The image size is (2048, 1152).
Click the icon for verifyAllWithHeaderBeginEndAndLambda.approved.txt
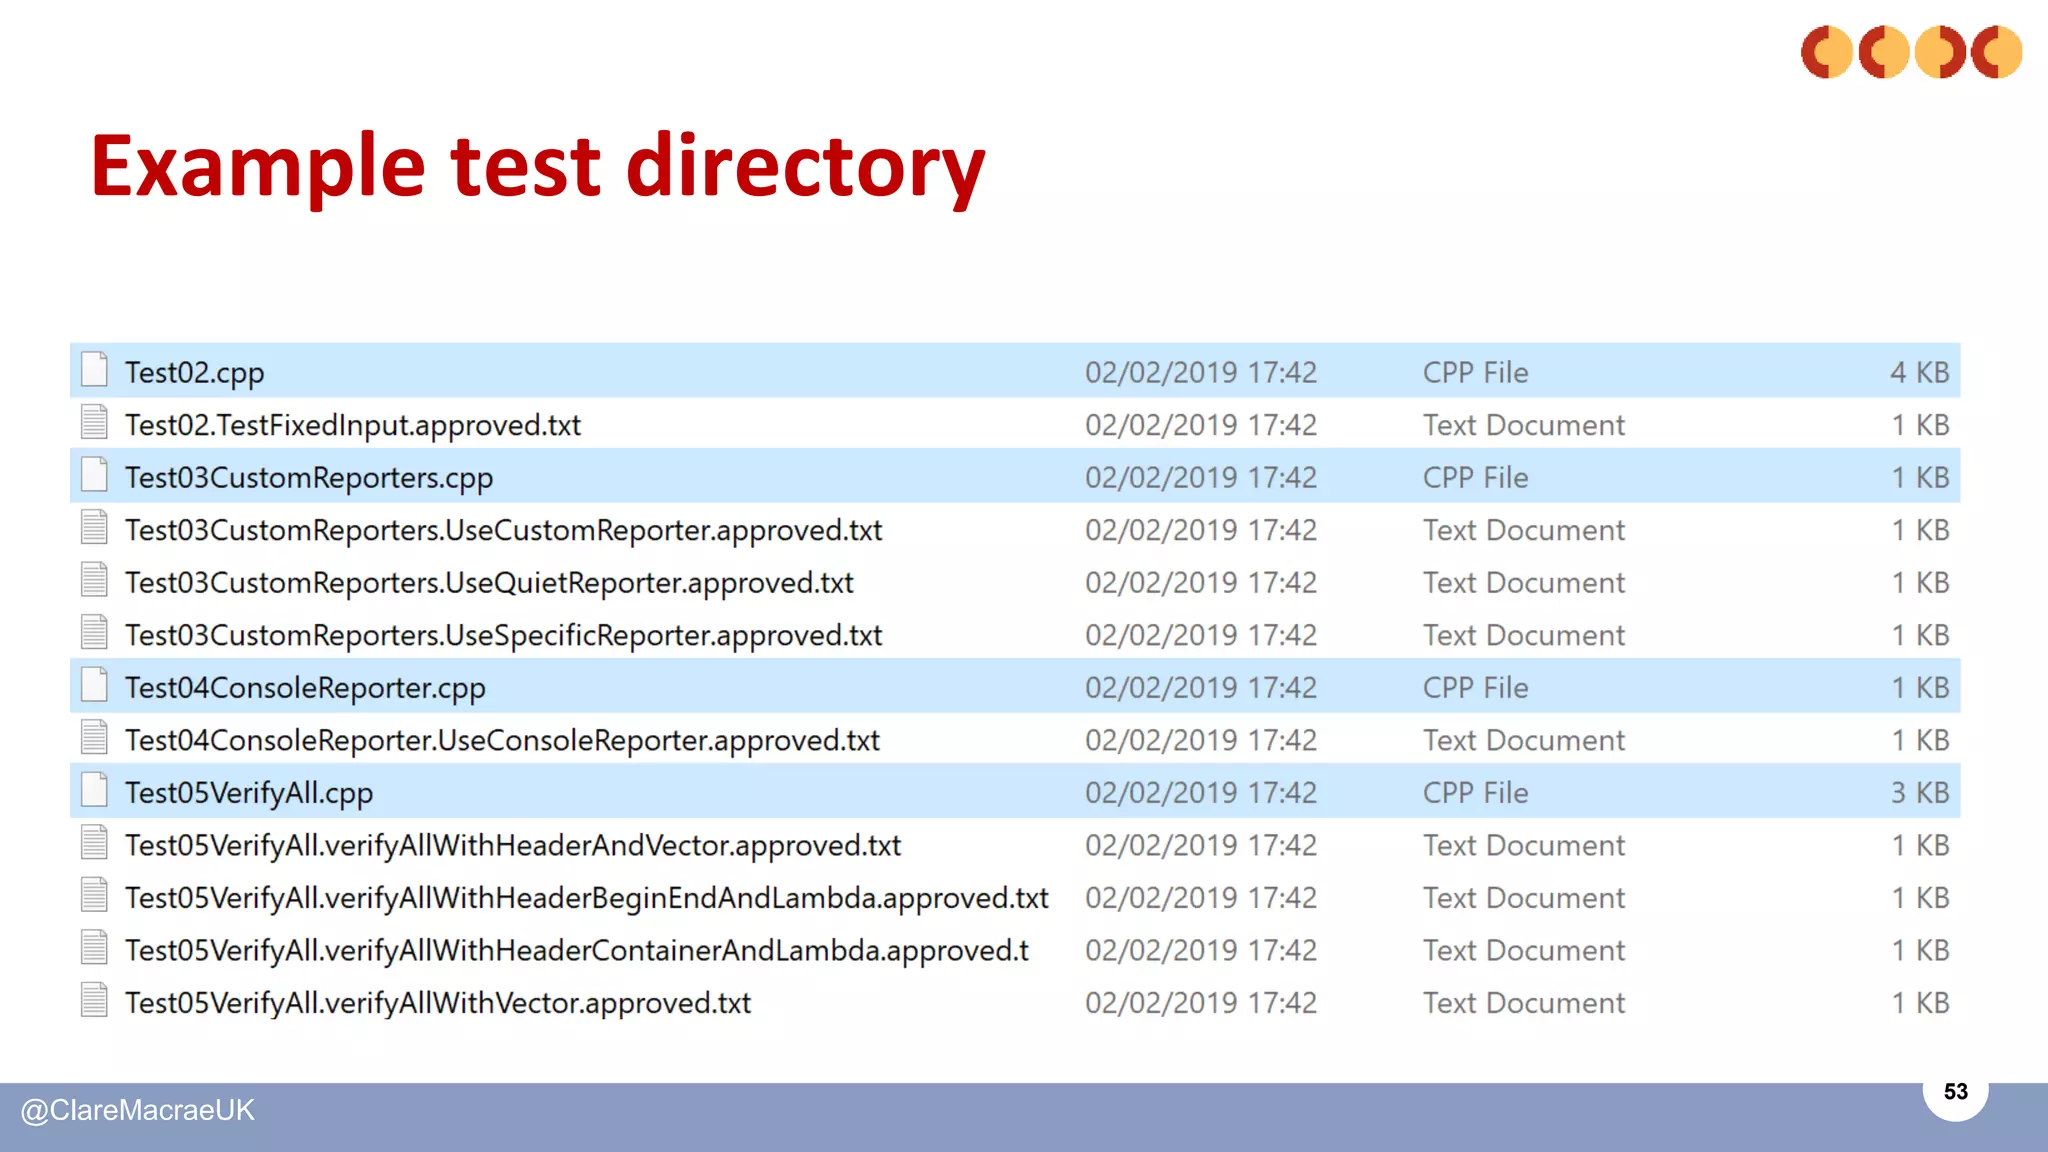94,895
